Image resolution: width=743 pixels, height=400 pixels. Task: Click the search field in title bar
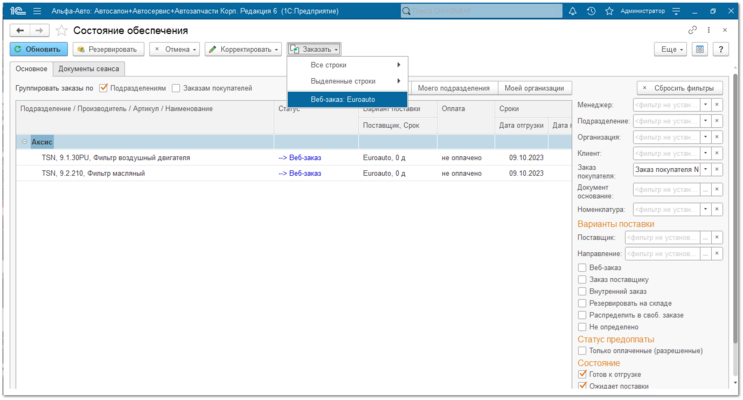[x=481, y=11]
